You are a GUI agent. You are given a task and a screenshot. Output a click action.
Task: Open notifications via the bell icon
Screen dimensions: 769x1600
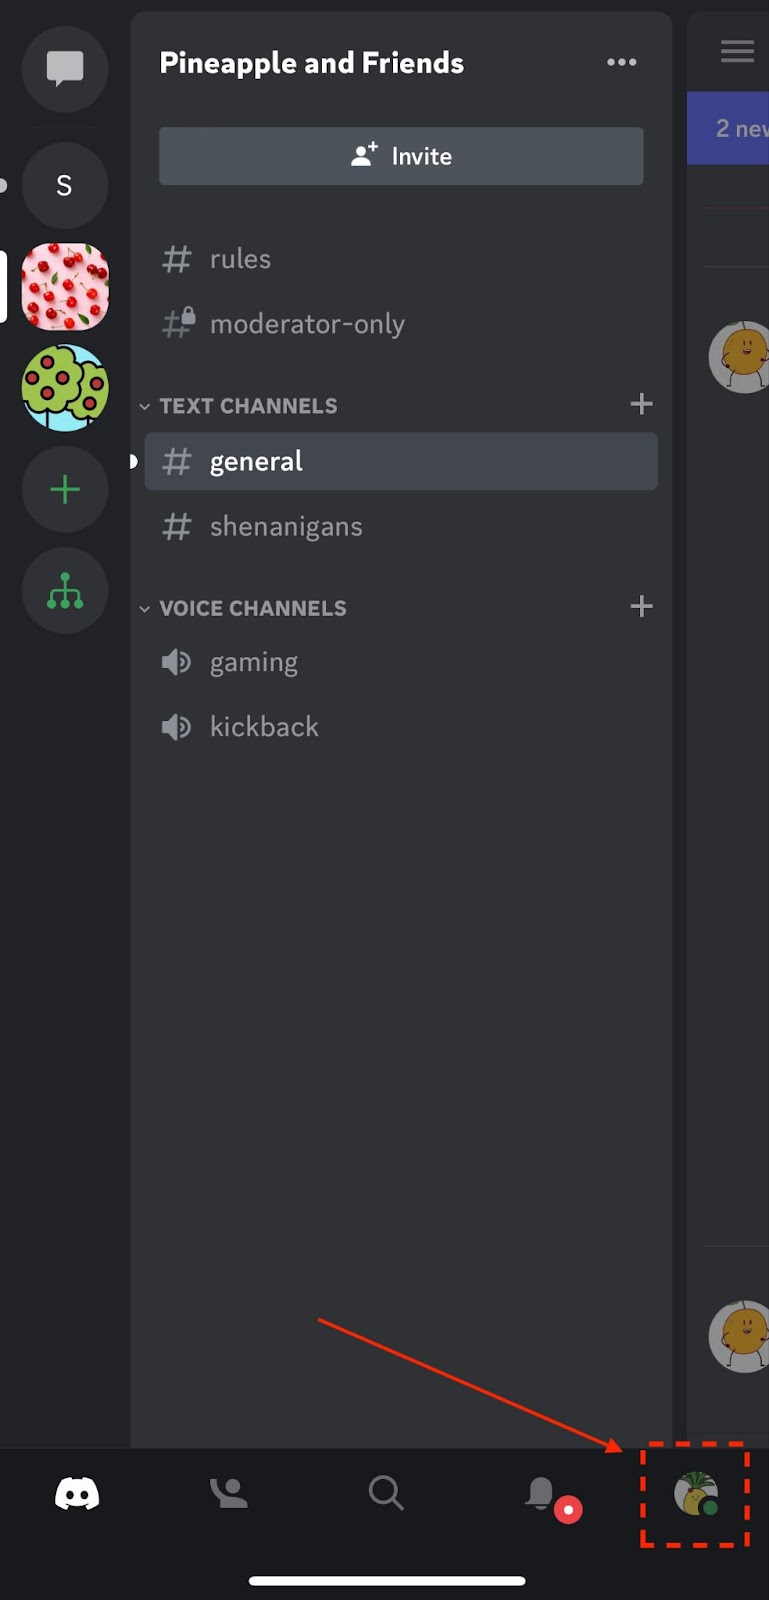pos(541,1493)
